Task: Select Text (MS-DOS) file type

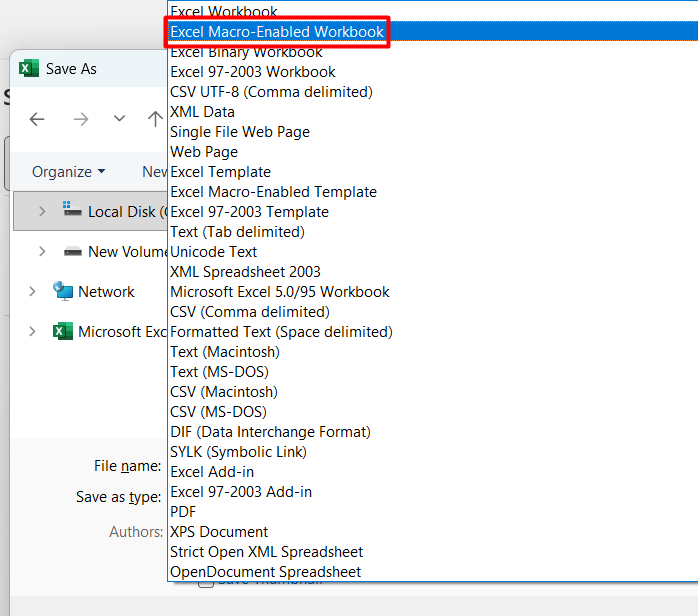Action: [x=433, y=372]
